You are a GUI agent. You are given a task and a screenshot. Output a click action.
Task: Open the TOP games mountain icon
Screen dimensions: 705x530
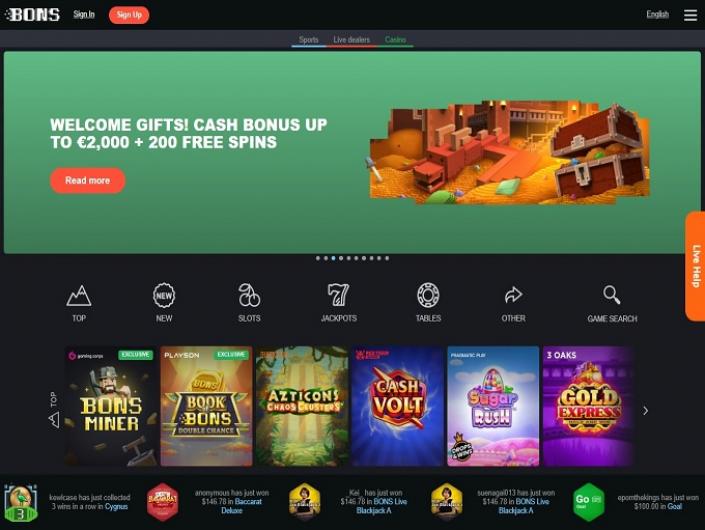pos(79,295)
